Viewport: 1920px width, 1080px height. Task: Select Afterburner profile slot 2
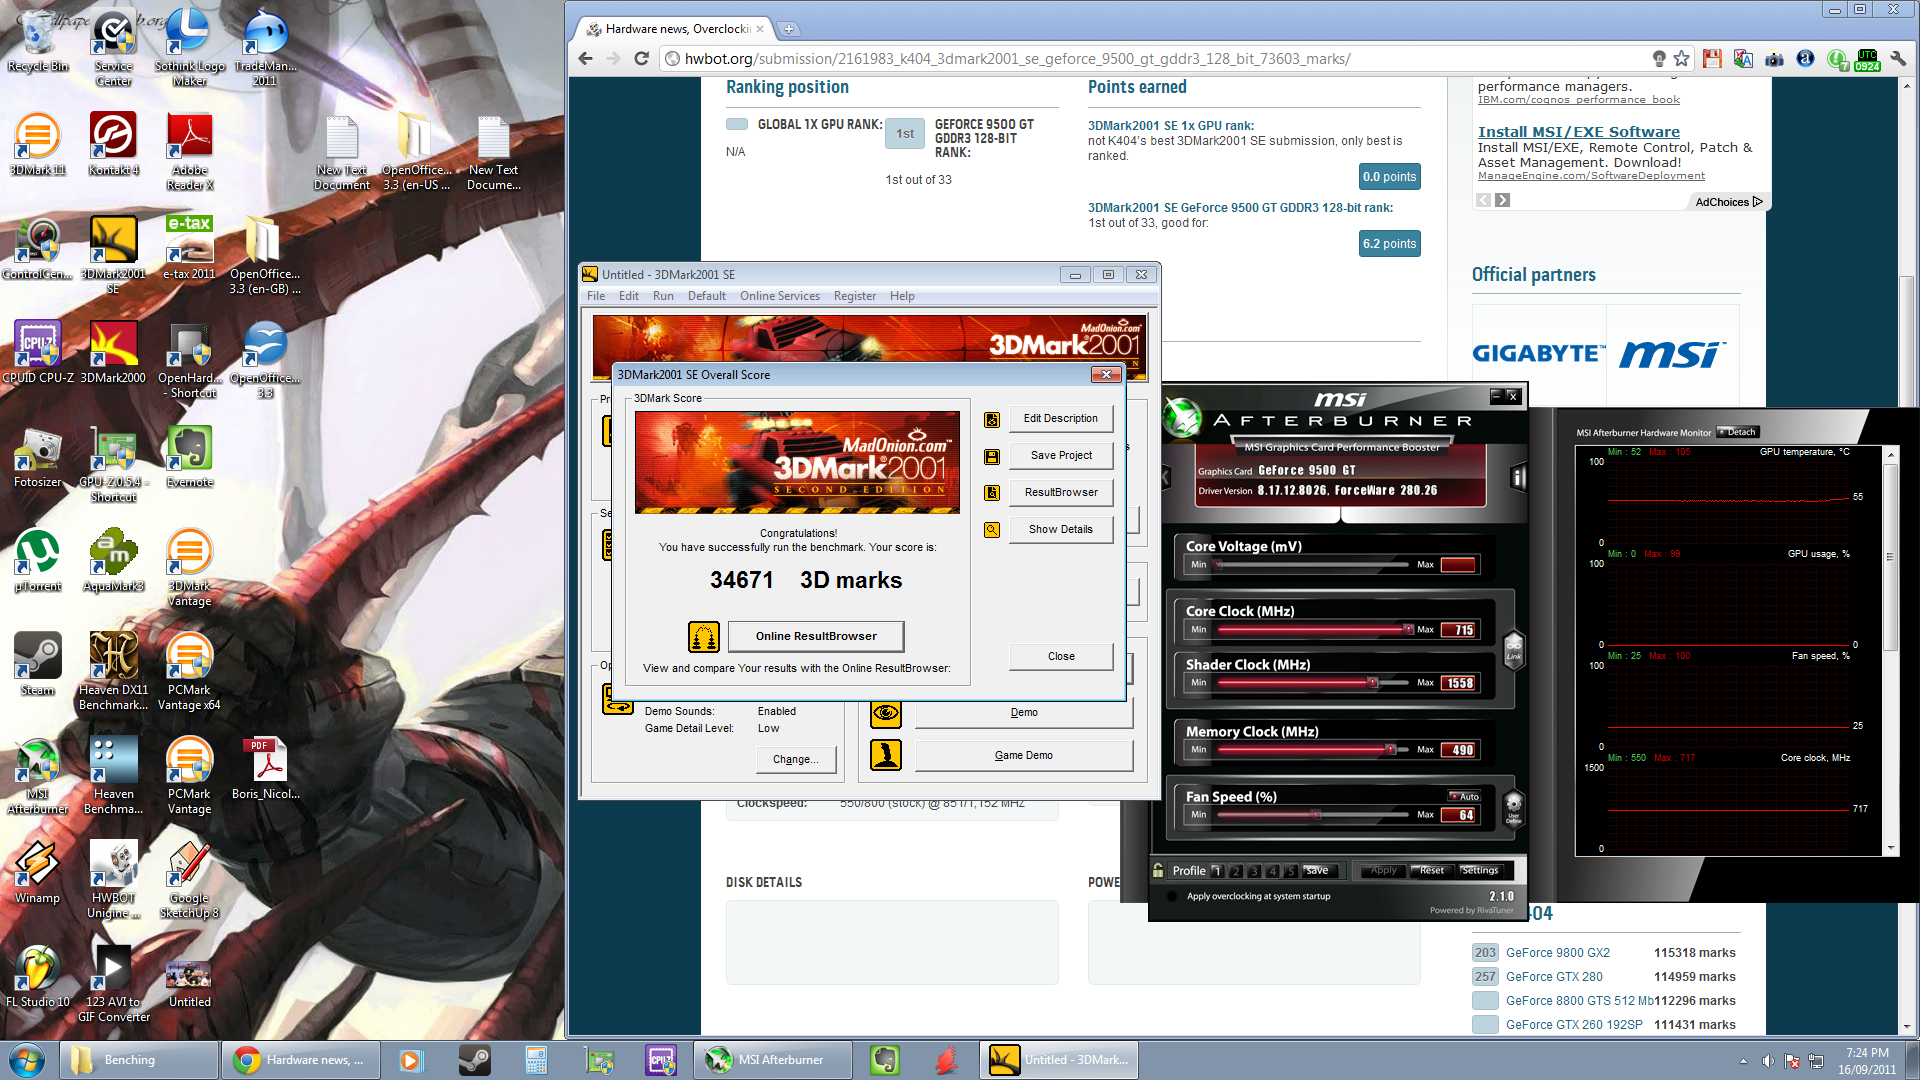pos(1236,871)
